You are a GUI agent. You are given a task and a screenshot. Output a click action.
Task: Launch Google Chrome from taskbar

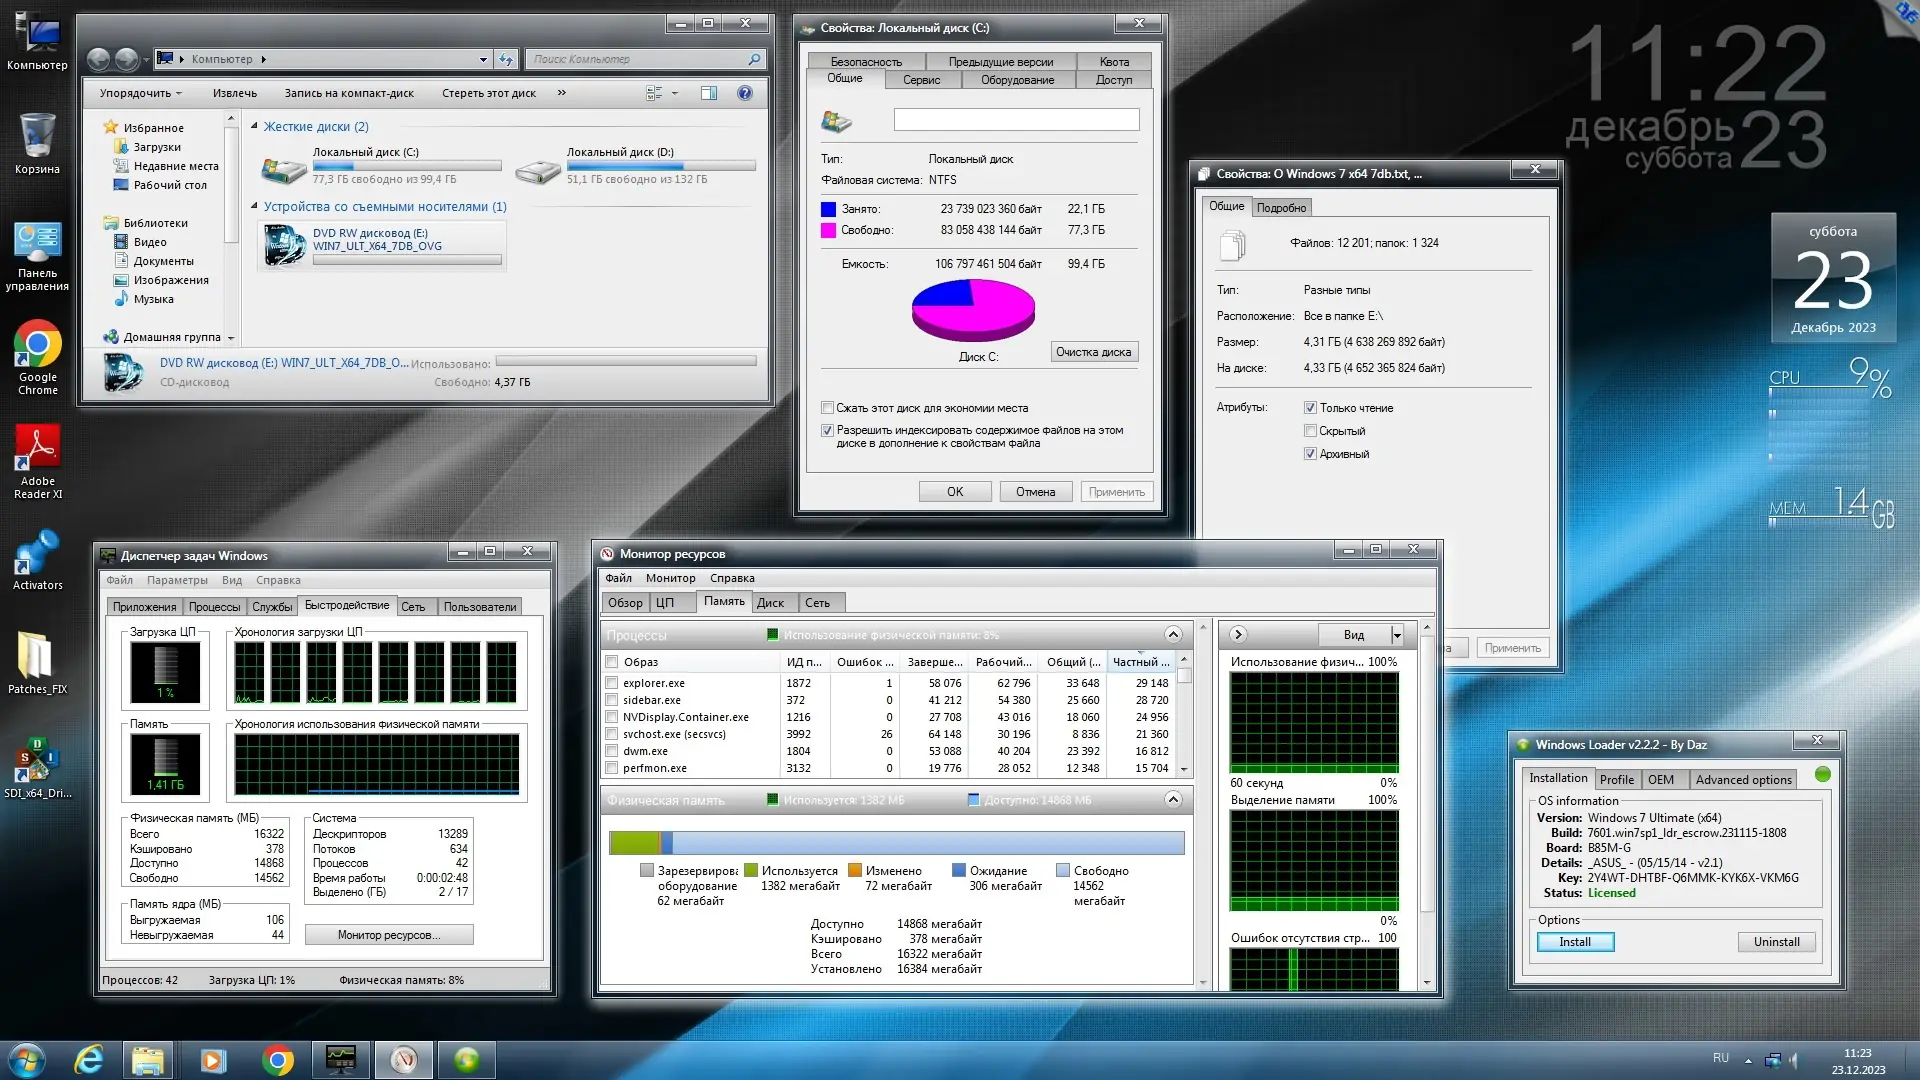tap(277, 1060)
